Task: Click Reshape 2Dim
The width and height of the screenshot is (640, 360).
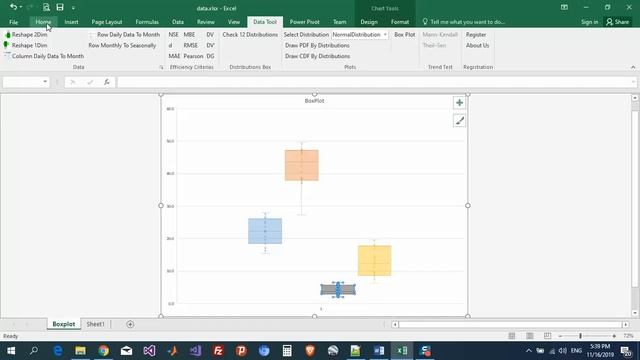Action: point(26,35)
